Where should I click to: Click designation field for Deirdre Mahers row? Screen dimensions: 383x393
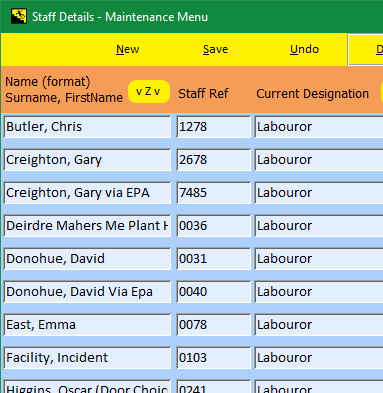(x=319, y=226)
